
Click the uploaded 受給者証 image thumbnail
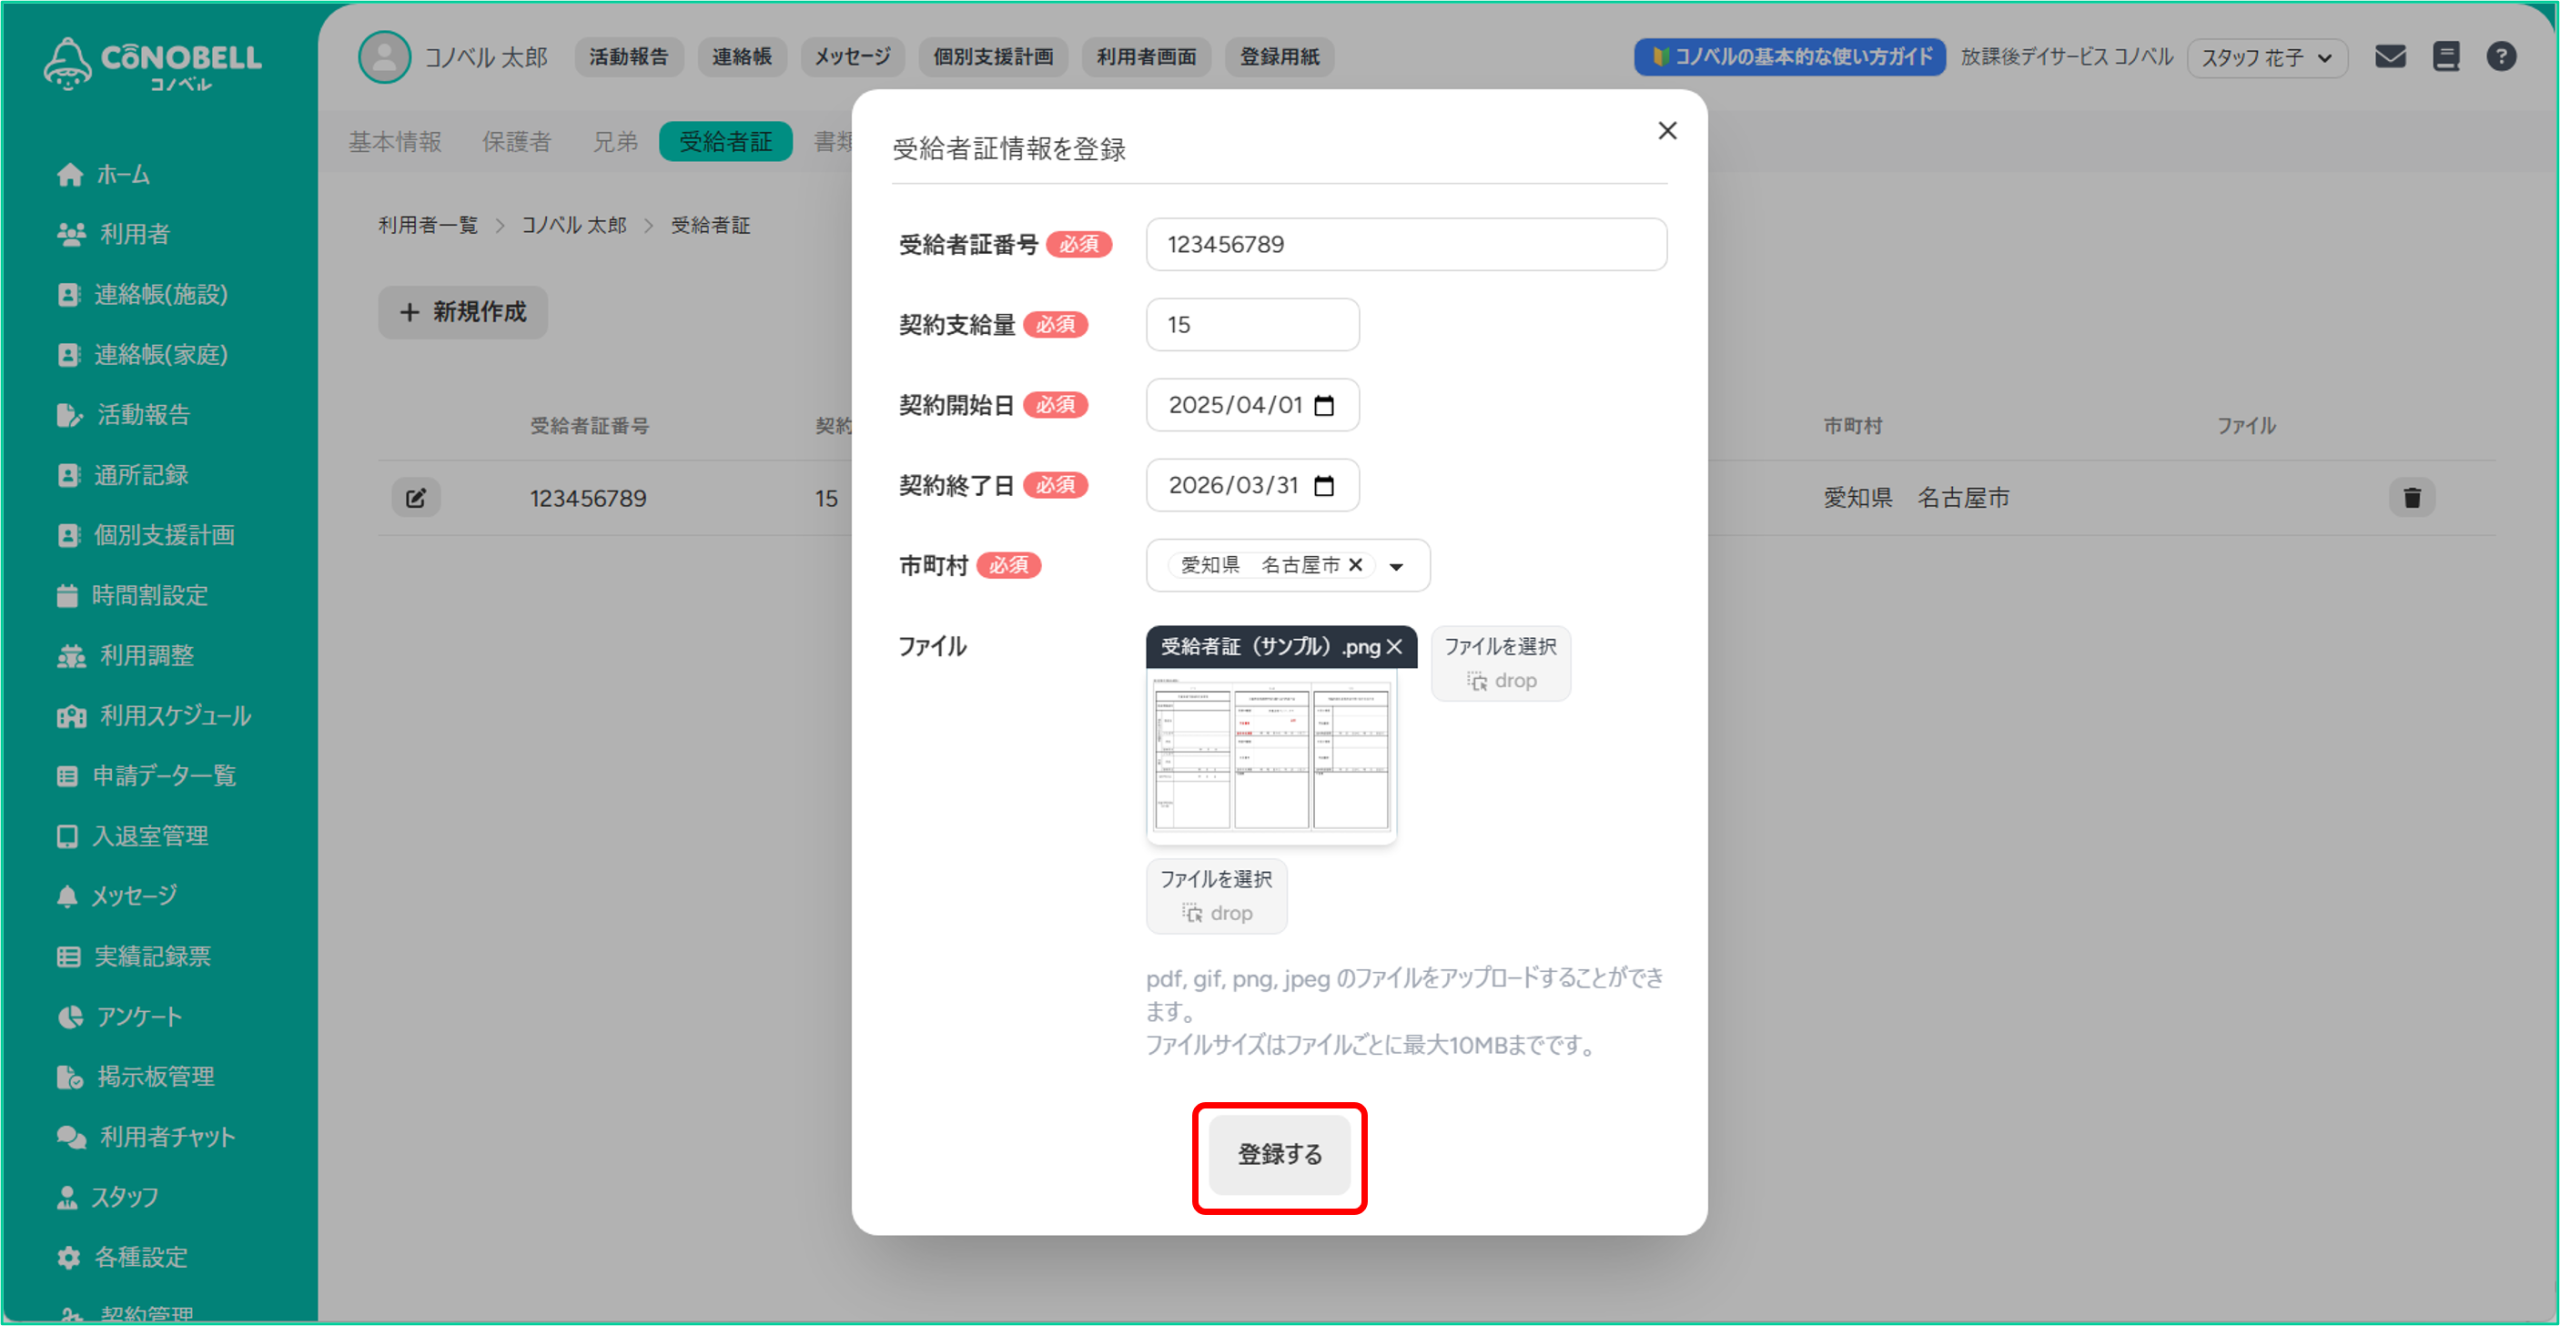1271,757
